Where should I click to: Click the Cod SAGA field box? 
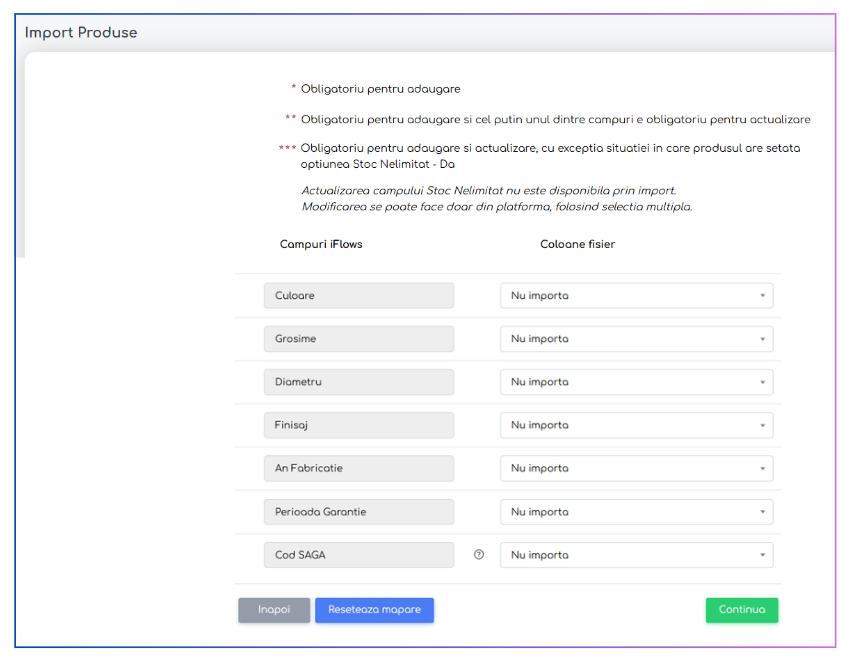358,555
